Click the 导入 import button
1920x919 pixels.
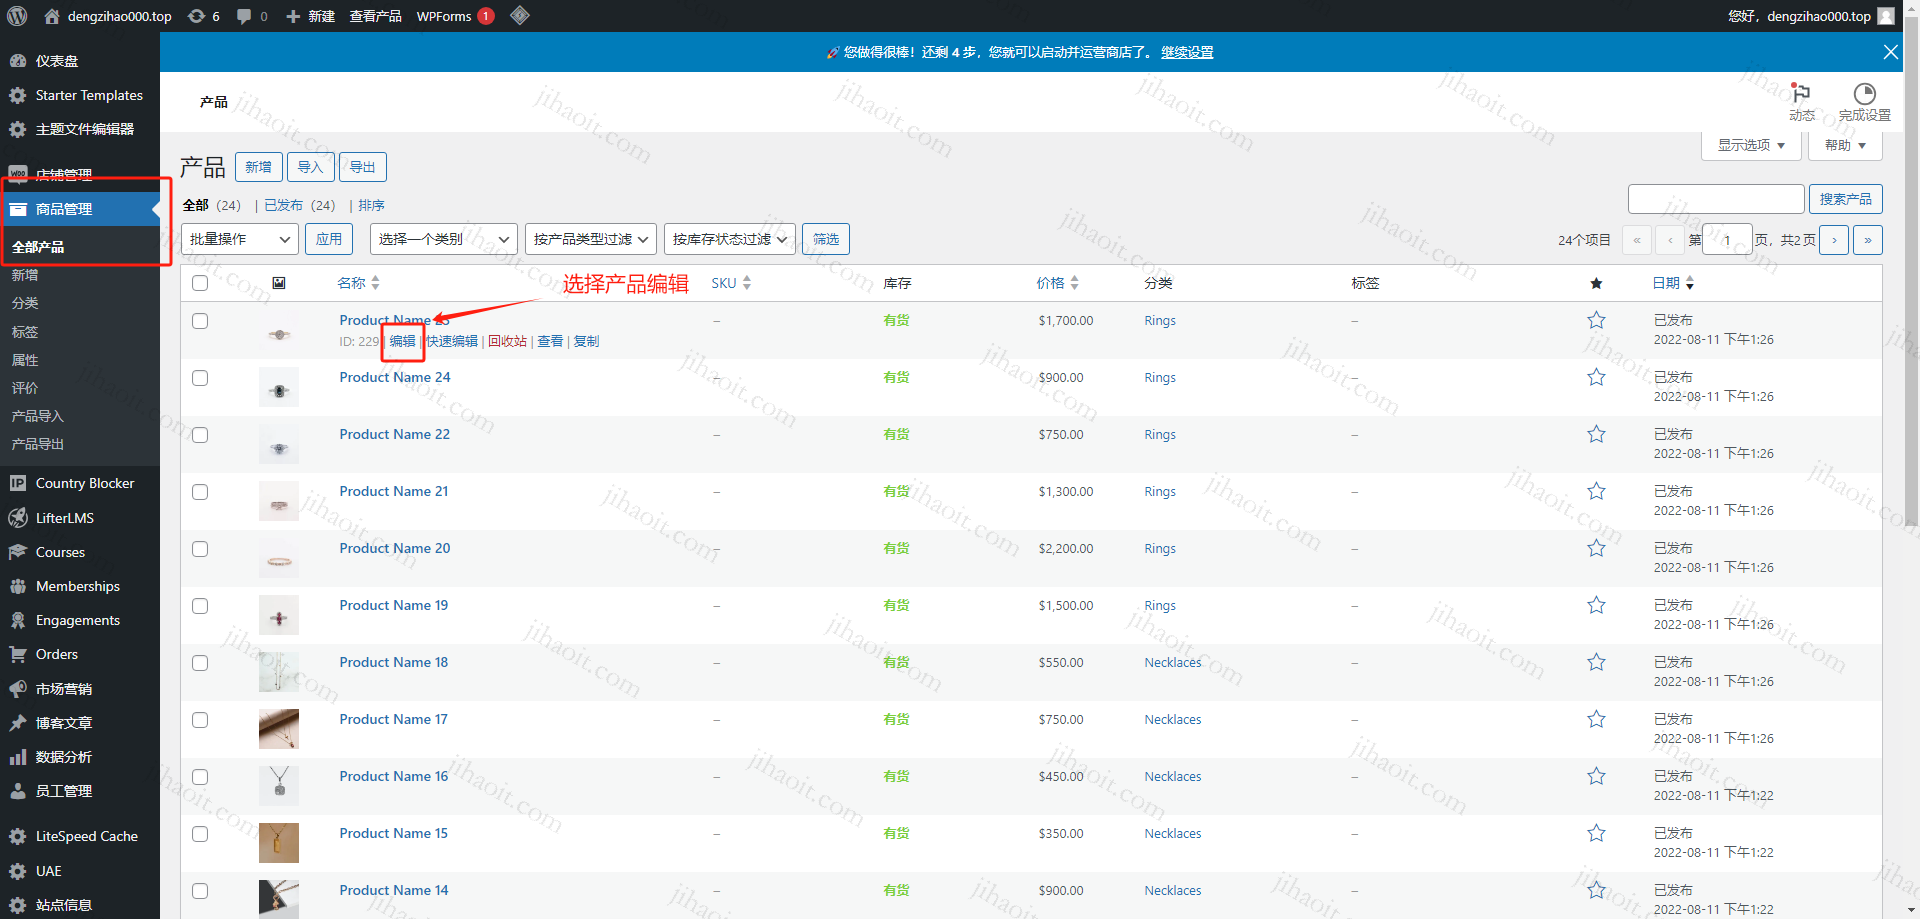(x=310, y=167)
